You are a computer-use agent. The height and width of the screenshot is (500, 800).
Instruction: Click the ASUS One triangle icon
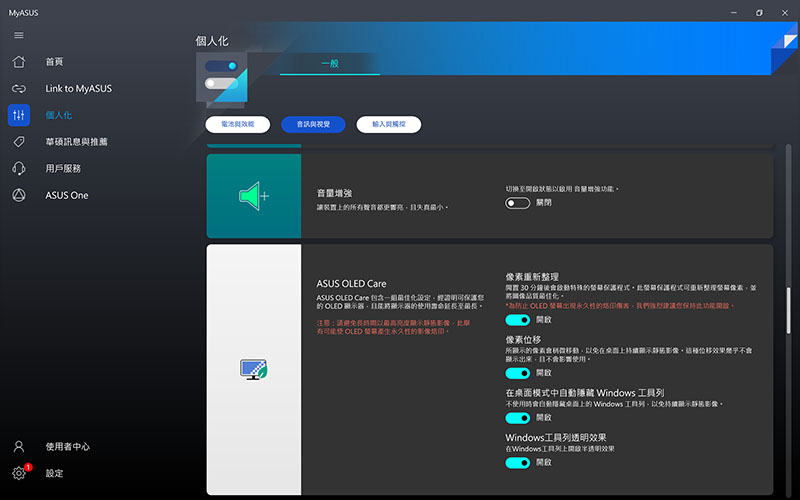click(19, 195)
